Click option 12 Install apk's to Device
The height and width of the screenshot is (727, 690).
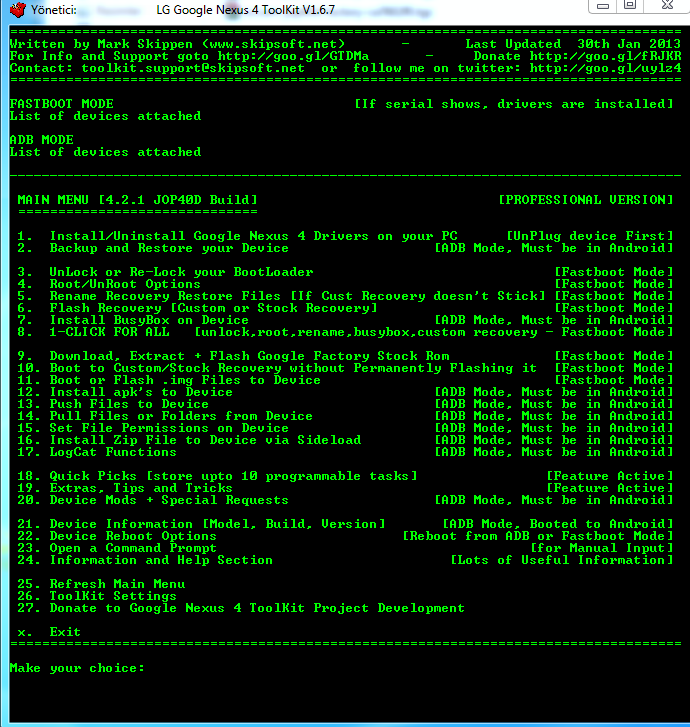tap(125, 393)
